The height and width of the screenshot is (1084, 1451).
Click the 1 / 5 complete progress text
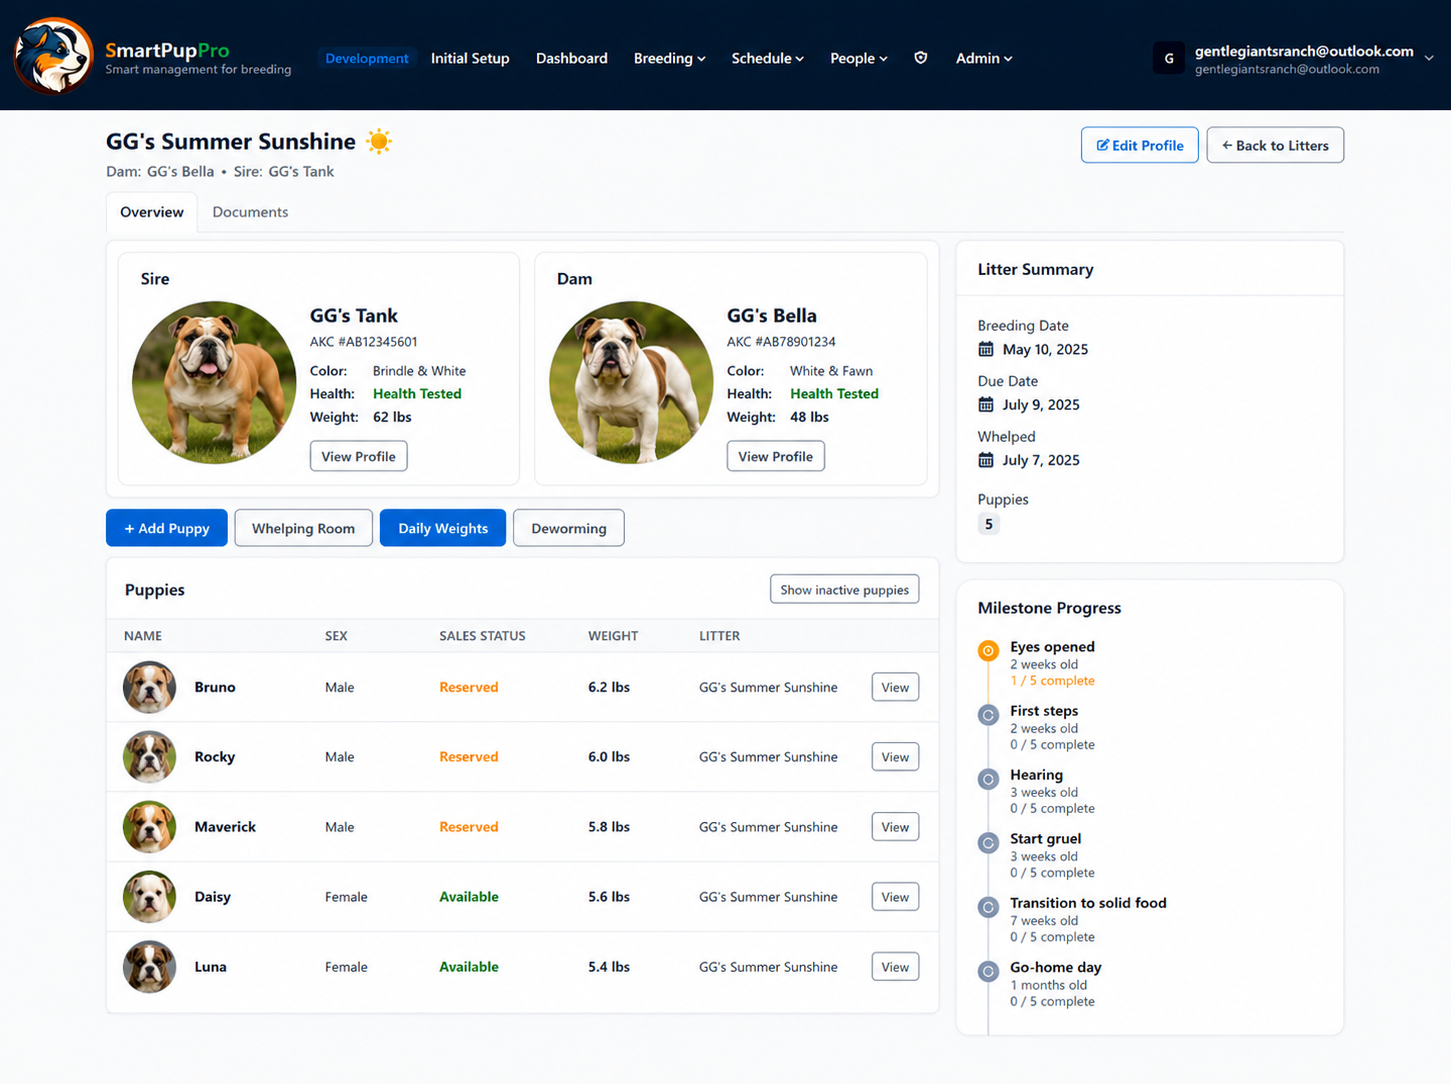1052,681
